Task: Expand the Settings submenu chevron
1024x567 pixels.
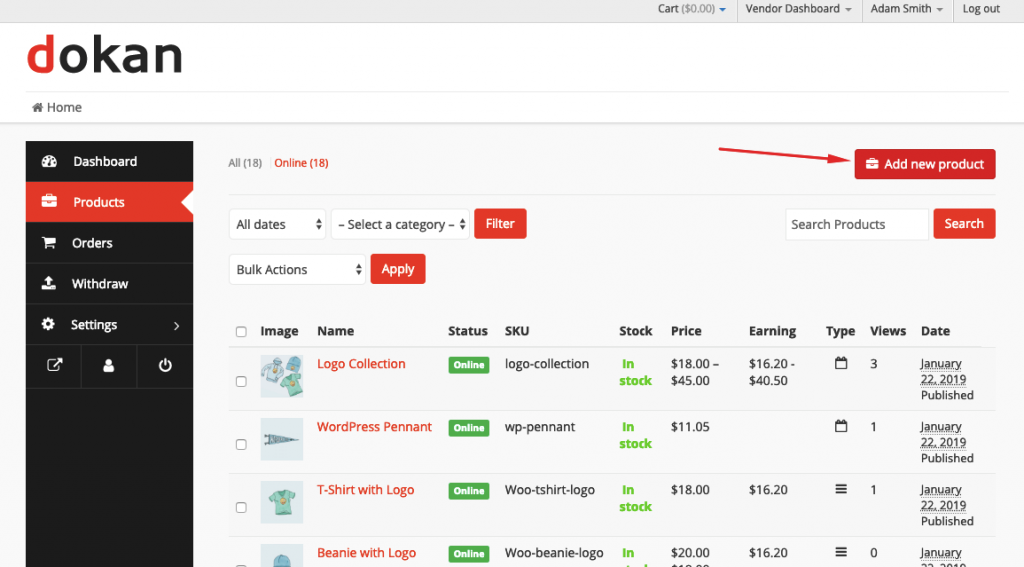Action: [176, 325]
